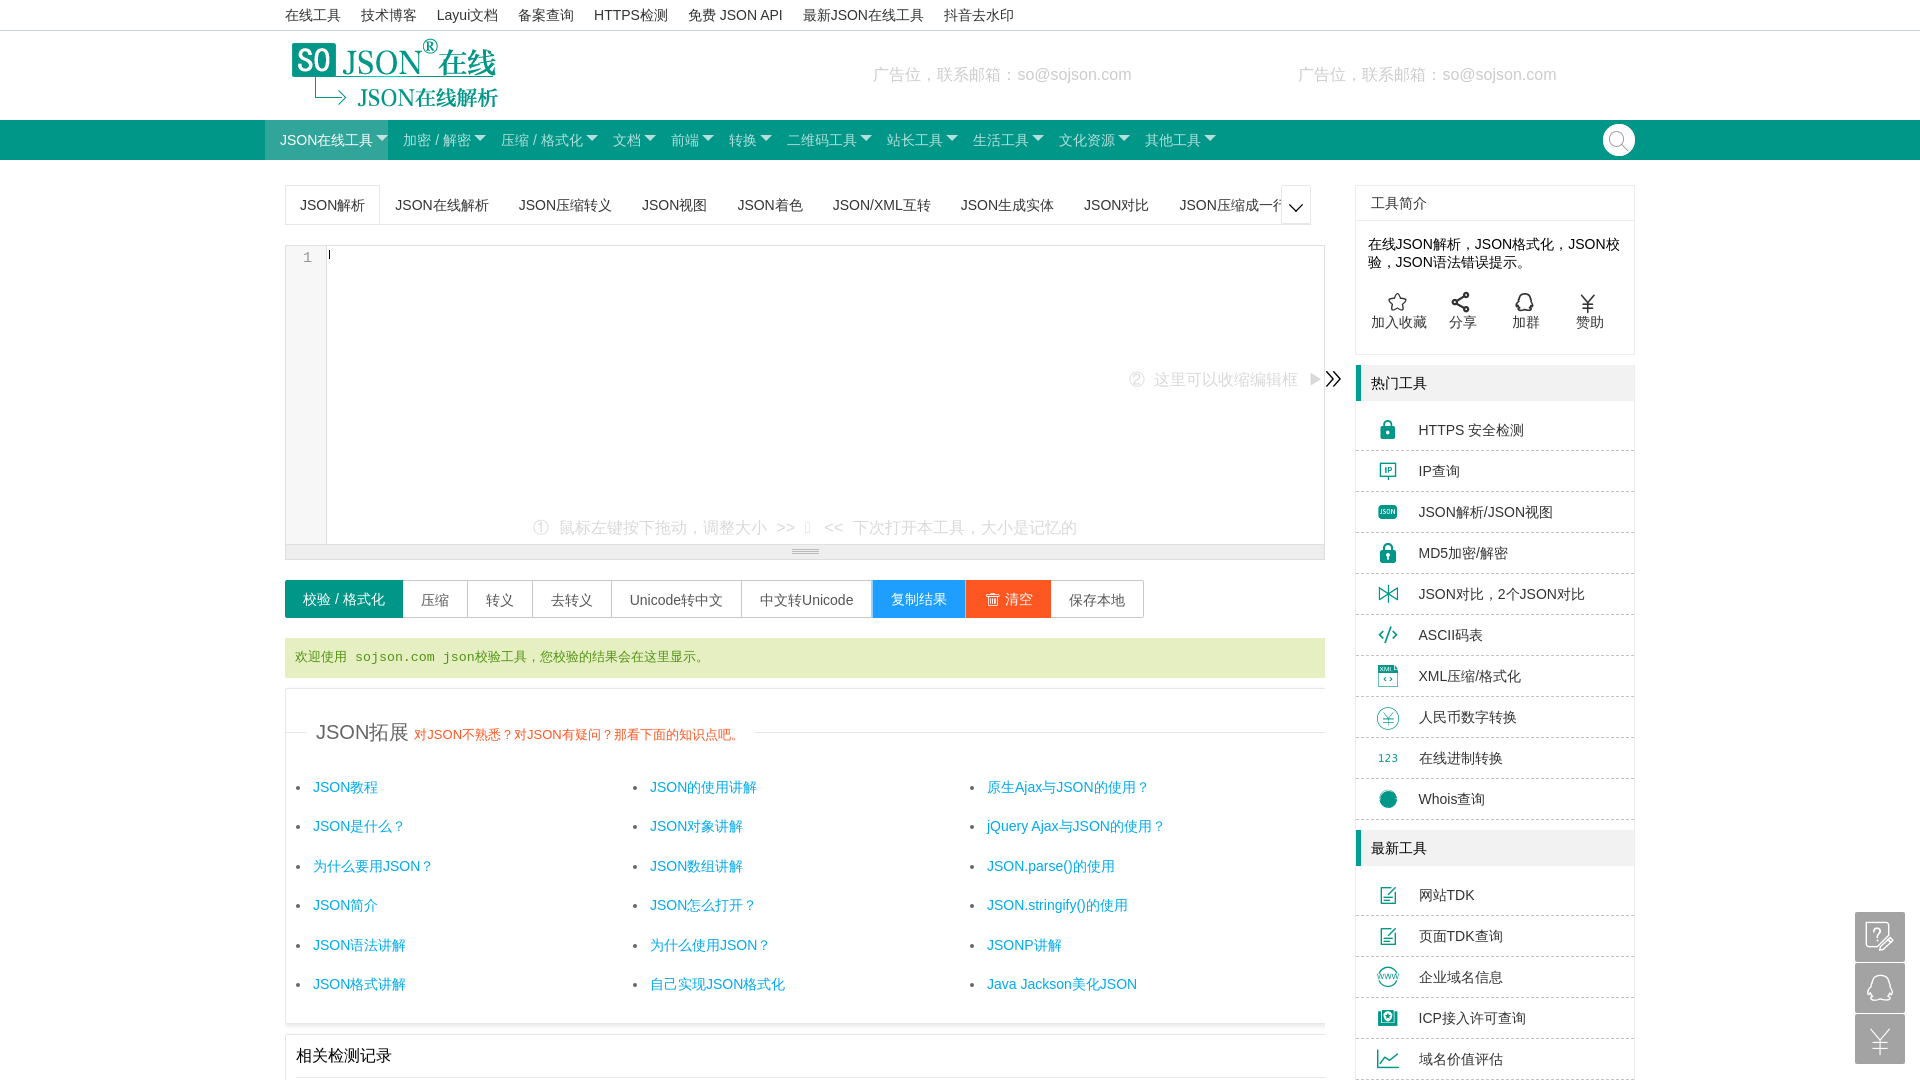Click the HTTPS 安全检测 lock icon
1920x1080 pixels.
pos(1387,430)
